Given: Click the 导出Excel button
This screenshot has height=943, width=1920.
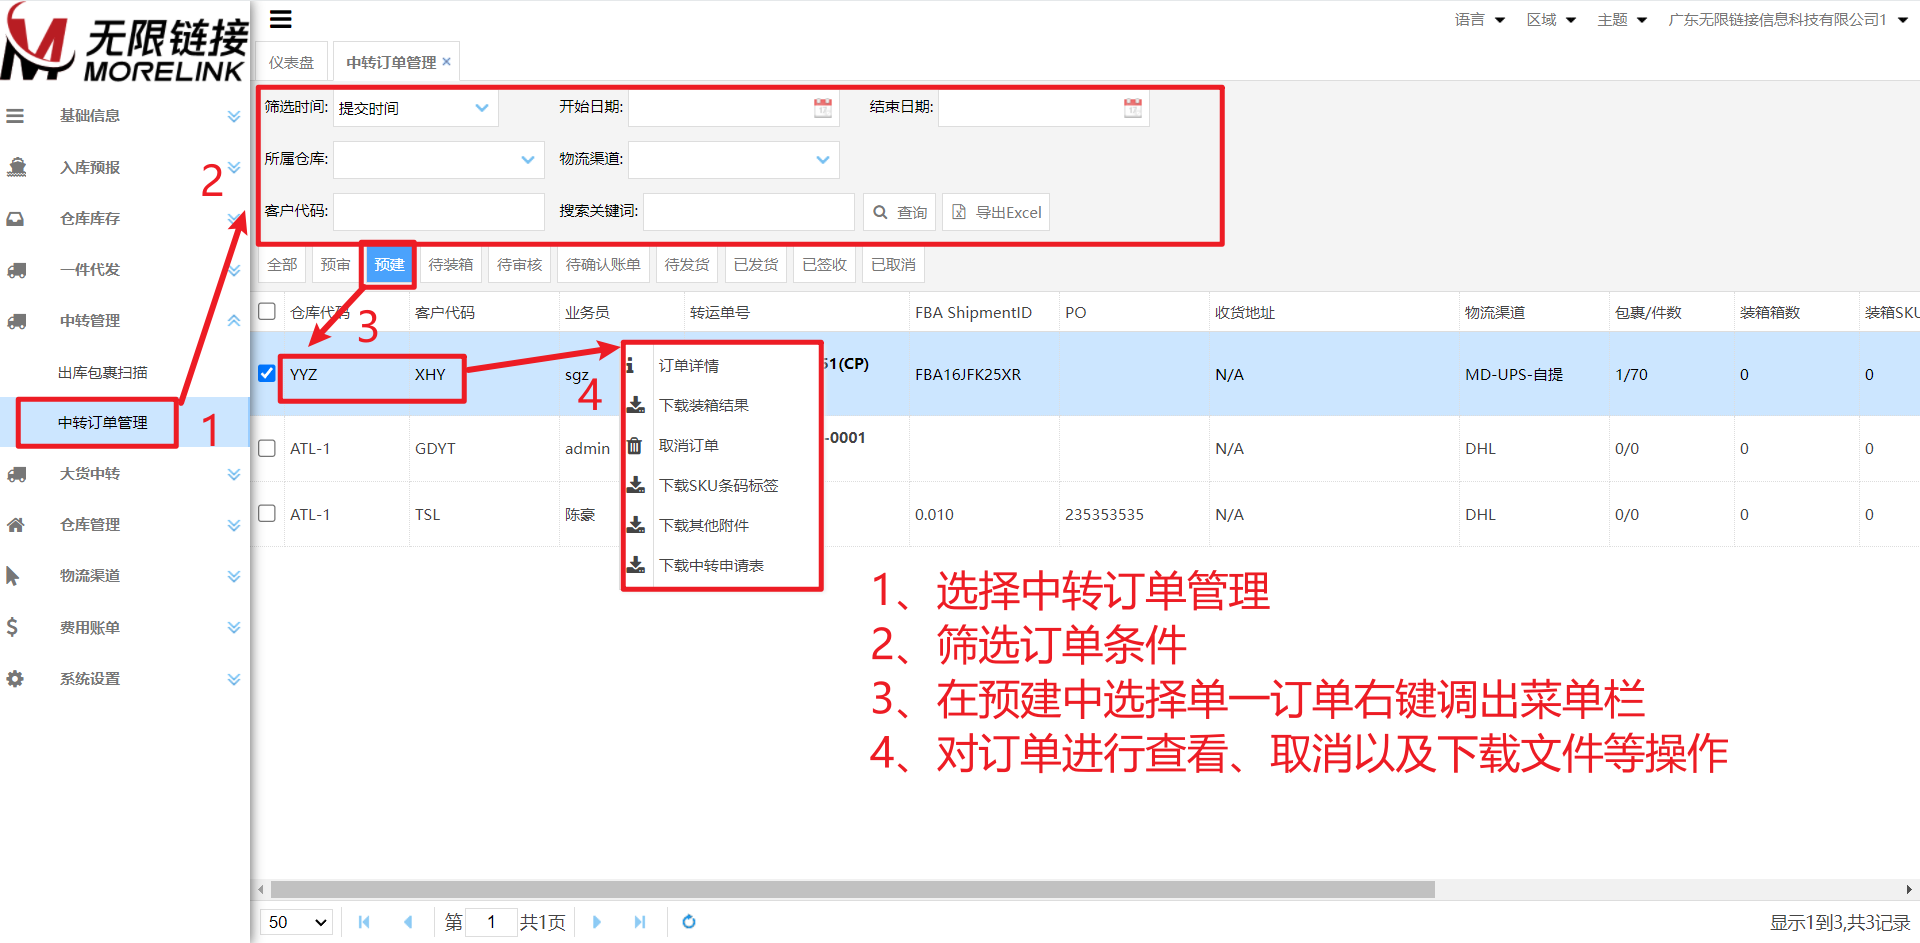Looking at the screenshot, I should (996, 212).
